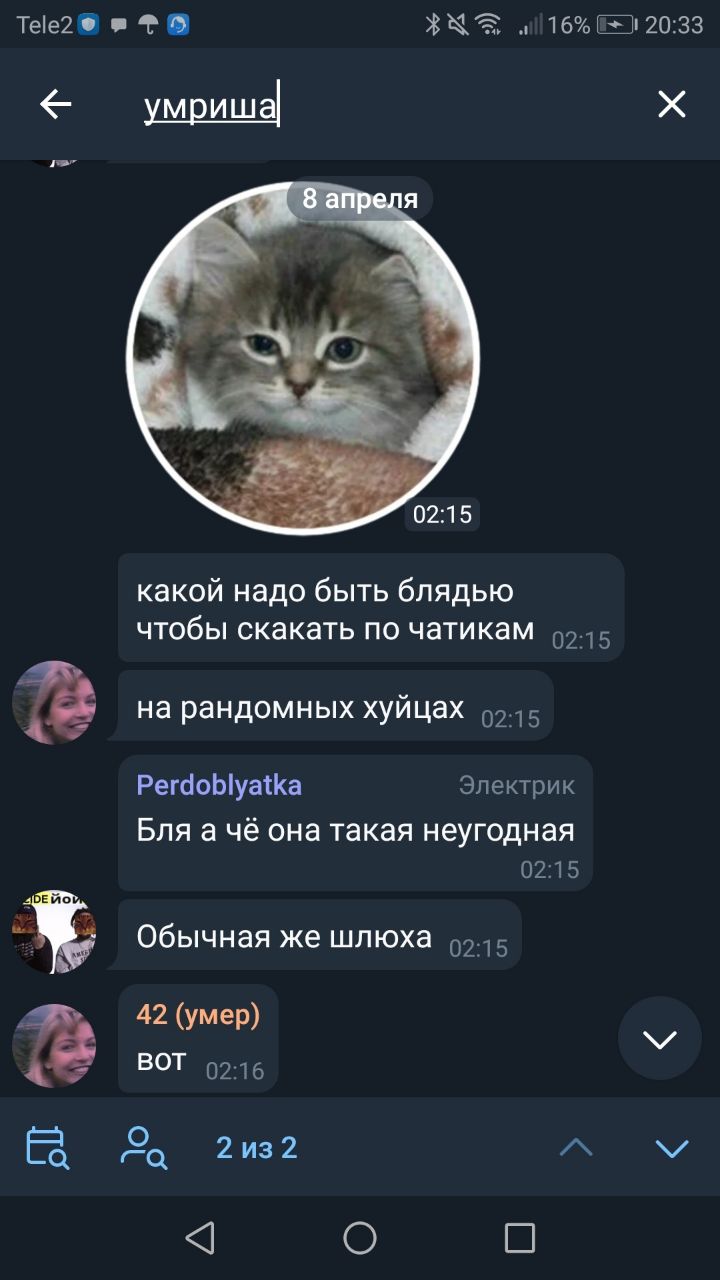Play the round cat video message

(x=303, y=358)
